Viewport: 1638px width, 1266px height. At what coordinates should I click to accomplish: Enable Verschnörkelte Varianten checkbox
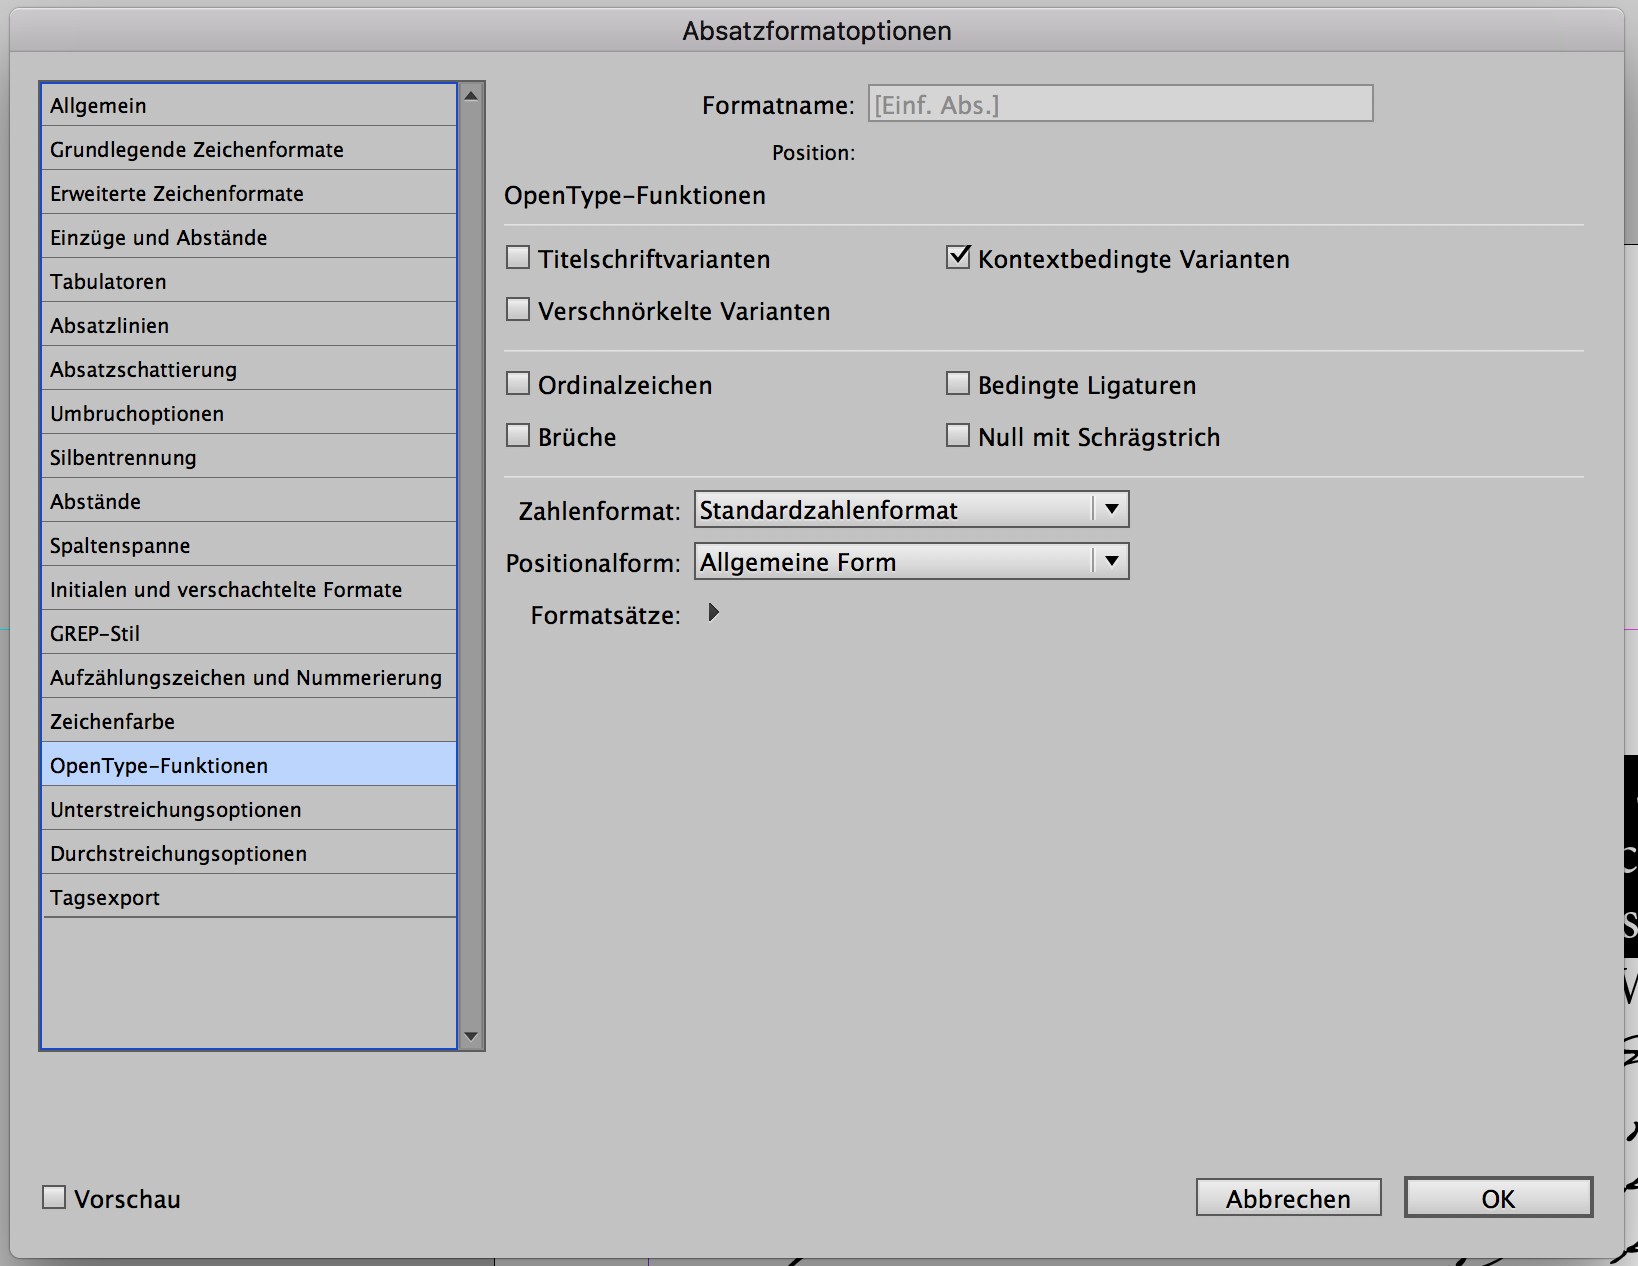pyautogui.click(x=518, y=310)
